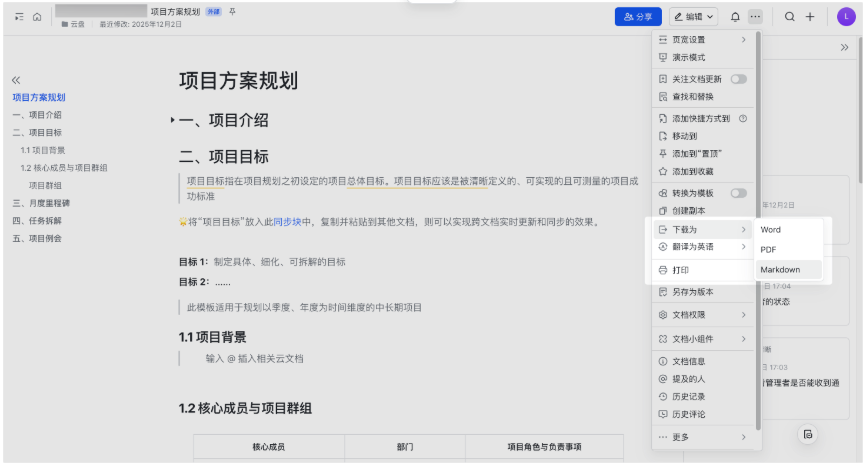The height and width of the screenshot is (468, 868).
Task: Click the menu's vertical scrollbar
Action: [x=758, y=230]
